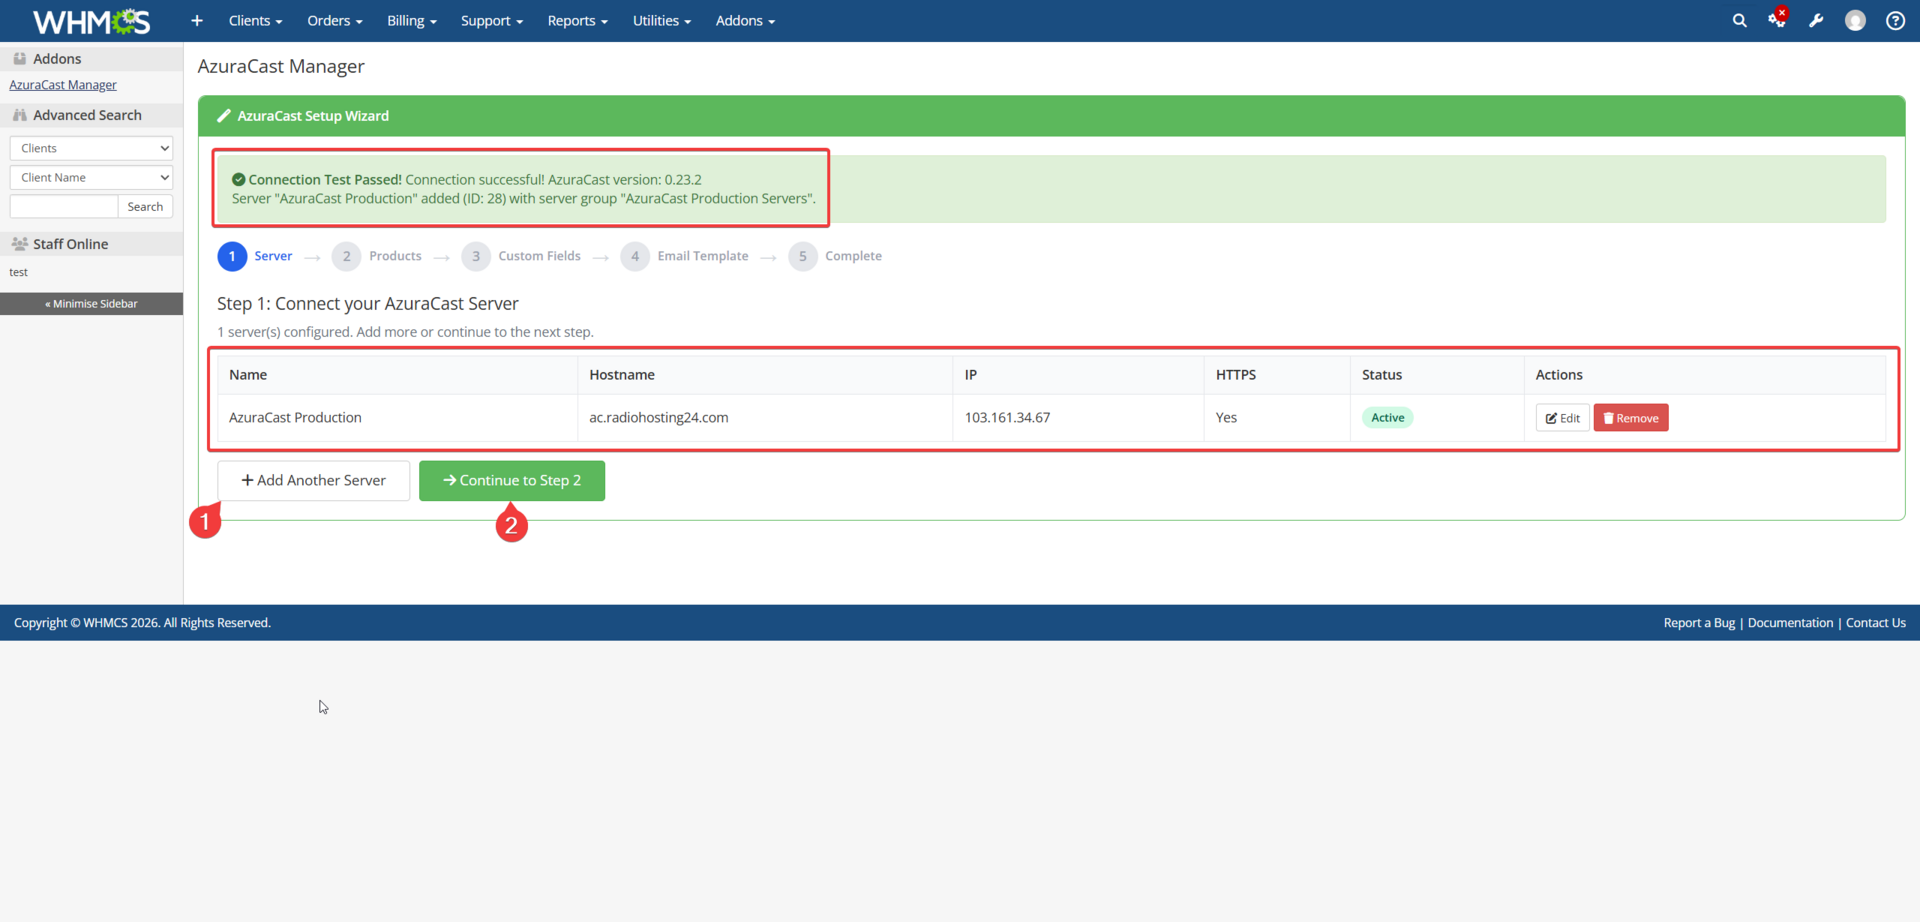Click the notifications bell icon
Screen dimensions: 1920x922
click(x=1778, y=20)
